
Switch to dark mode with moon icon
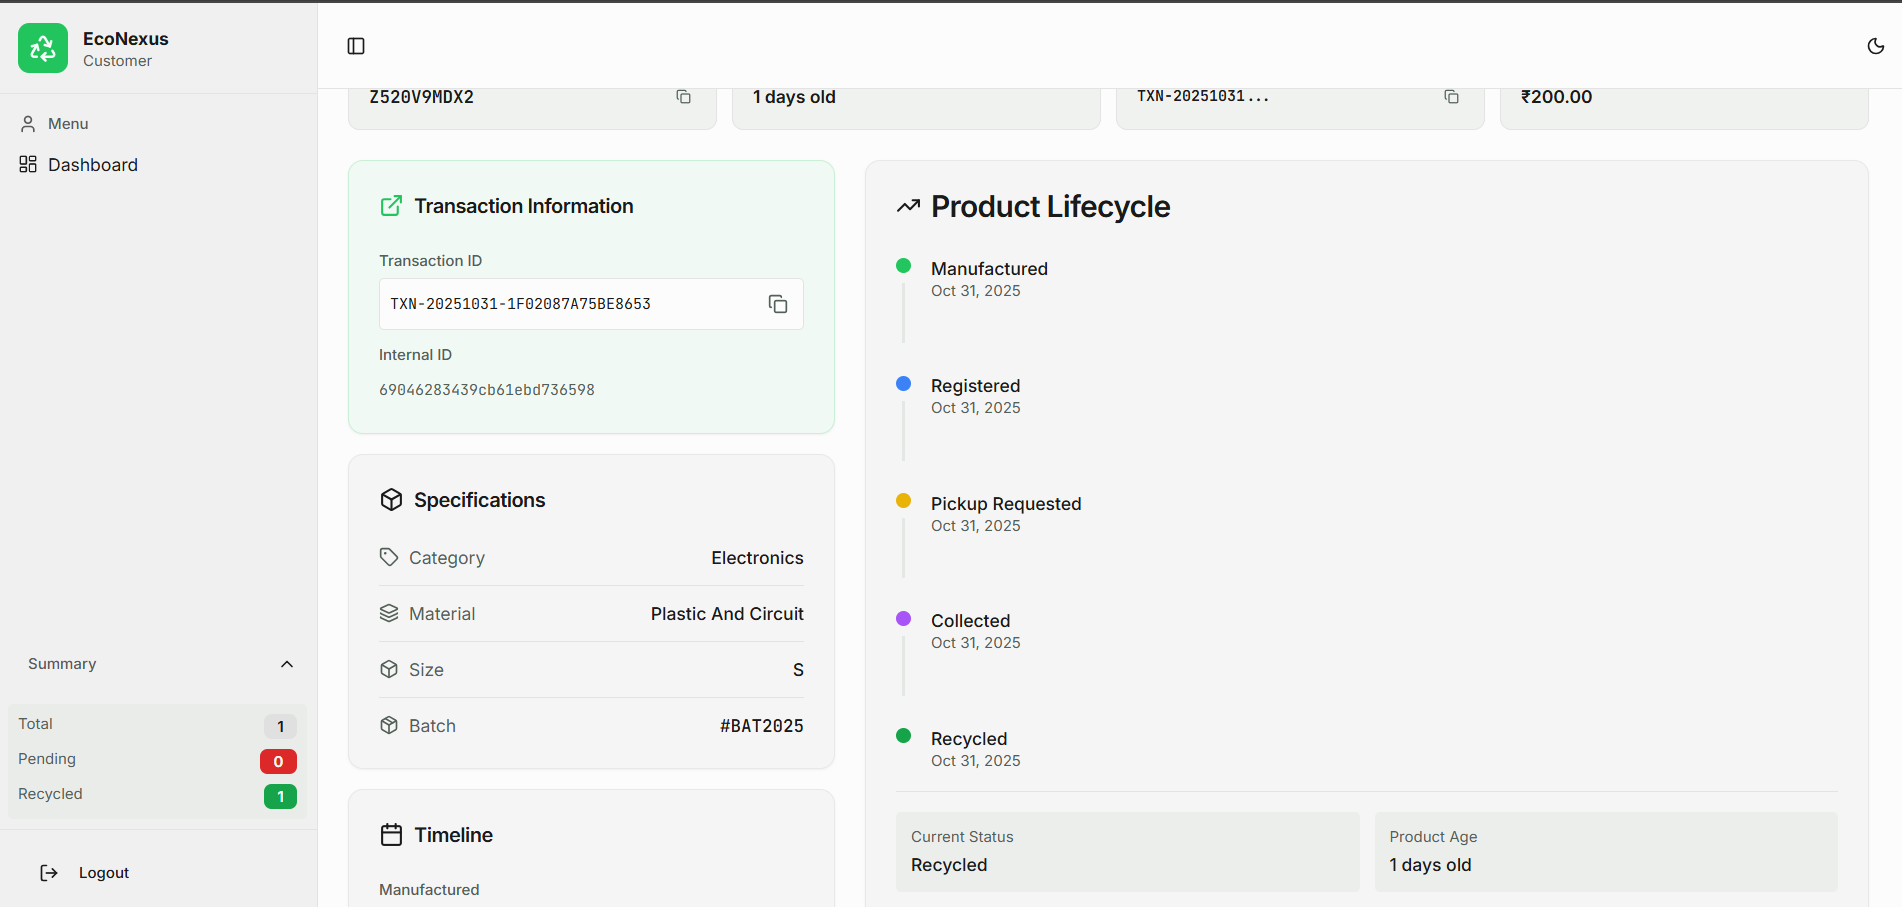(x=1876, y=46)
